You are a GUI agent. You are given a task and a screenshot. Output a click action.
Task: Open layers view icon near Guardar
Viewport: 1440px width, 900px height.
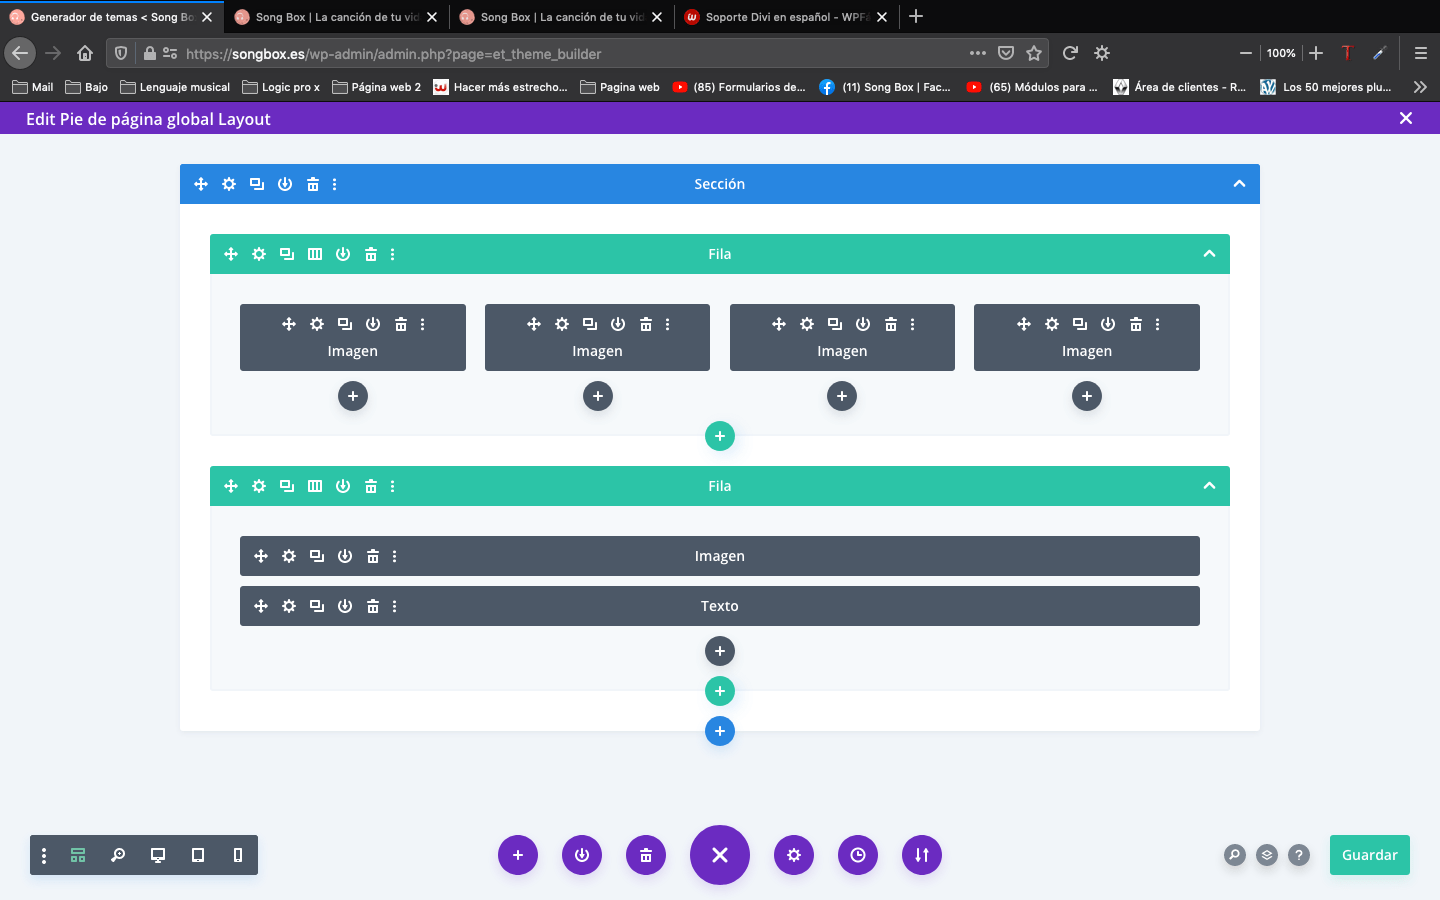[1267, 855]
